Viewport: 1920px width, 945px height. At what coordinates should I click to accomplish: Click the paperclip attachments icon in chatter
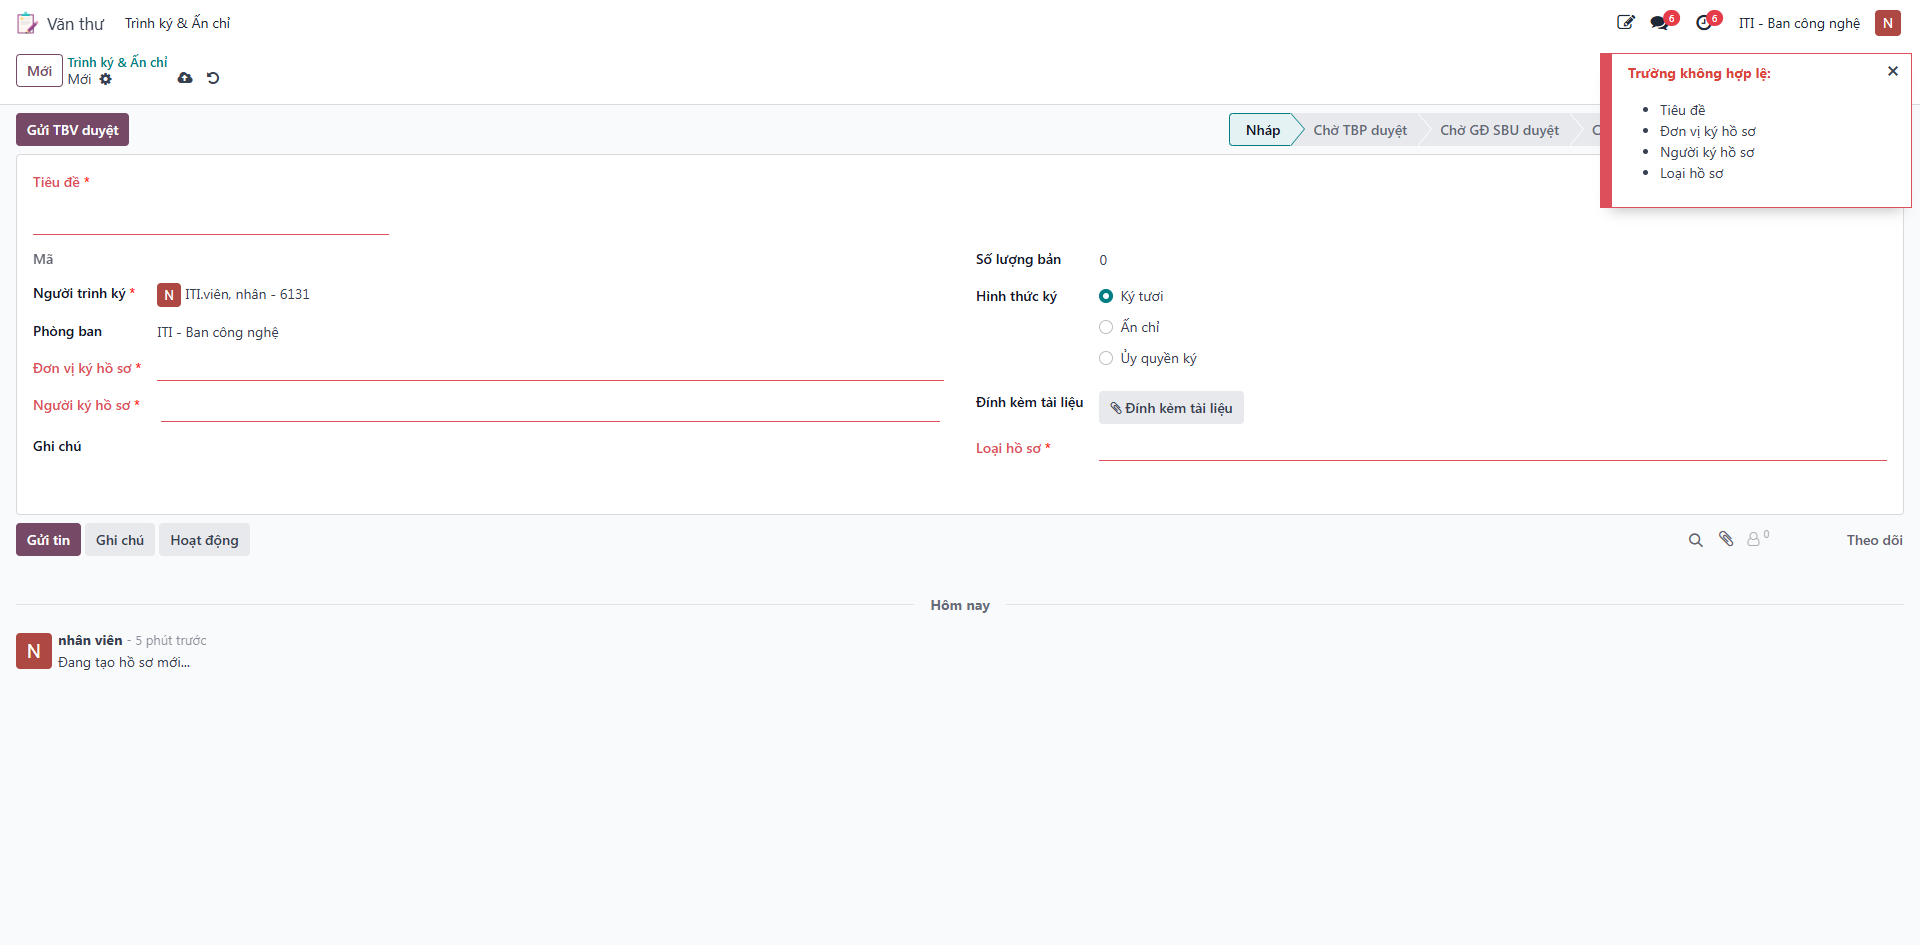[x=1726, y=539]
